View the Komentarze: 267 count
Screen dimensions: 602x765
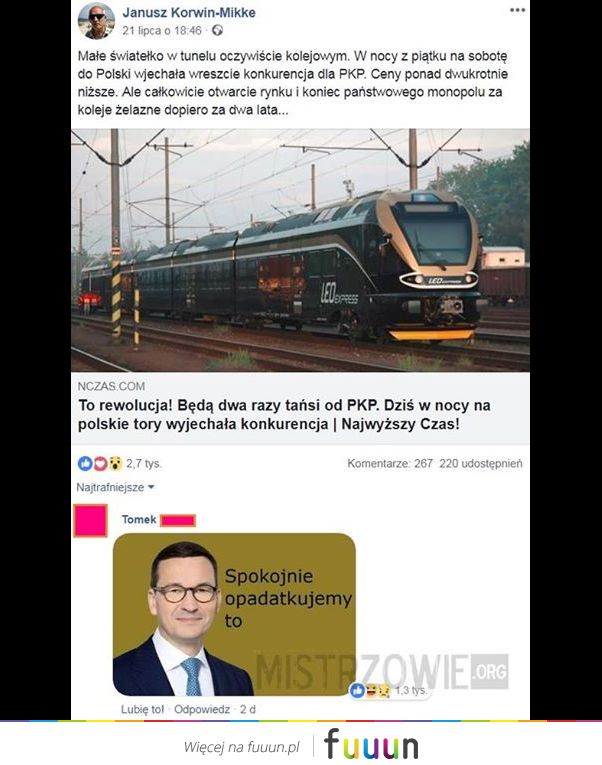coord(390,463)
